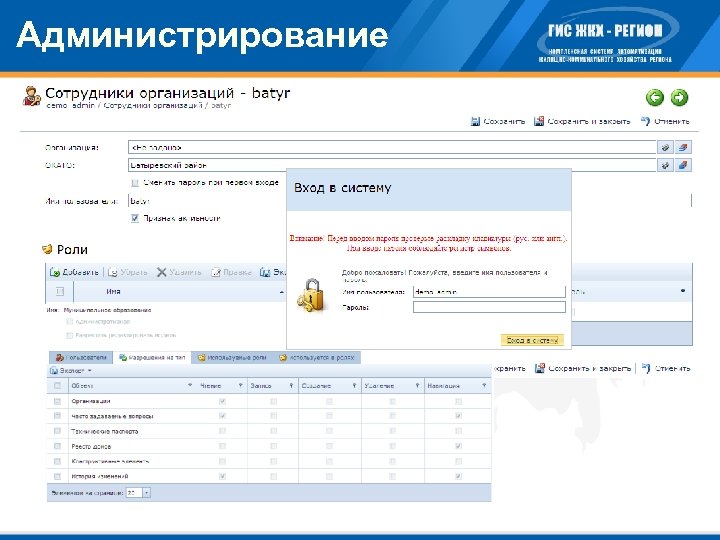The height and width of the screenshot is (540, 720).
Task: Click the Вход в систему login button
Action: 532,340
